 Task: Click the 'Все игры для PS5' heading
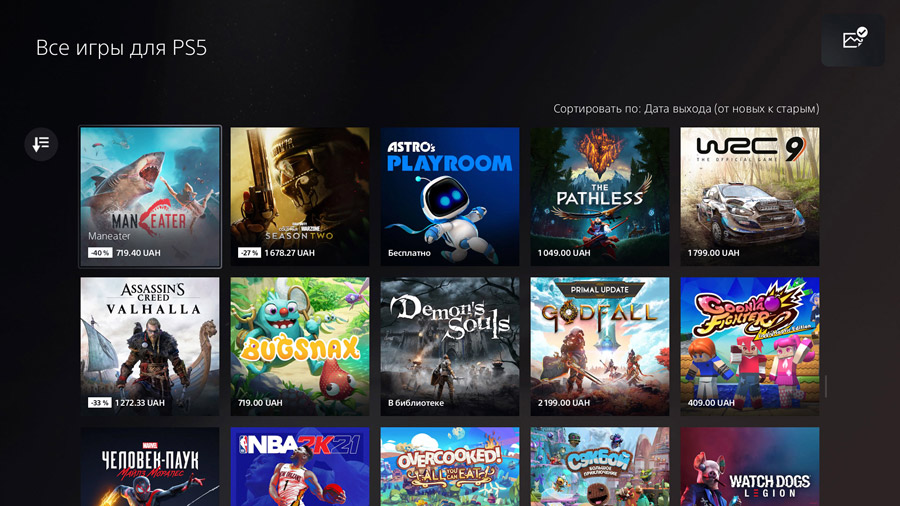[x=121, y=48]
